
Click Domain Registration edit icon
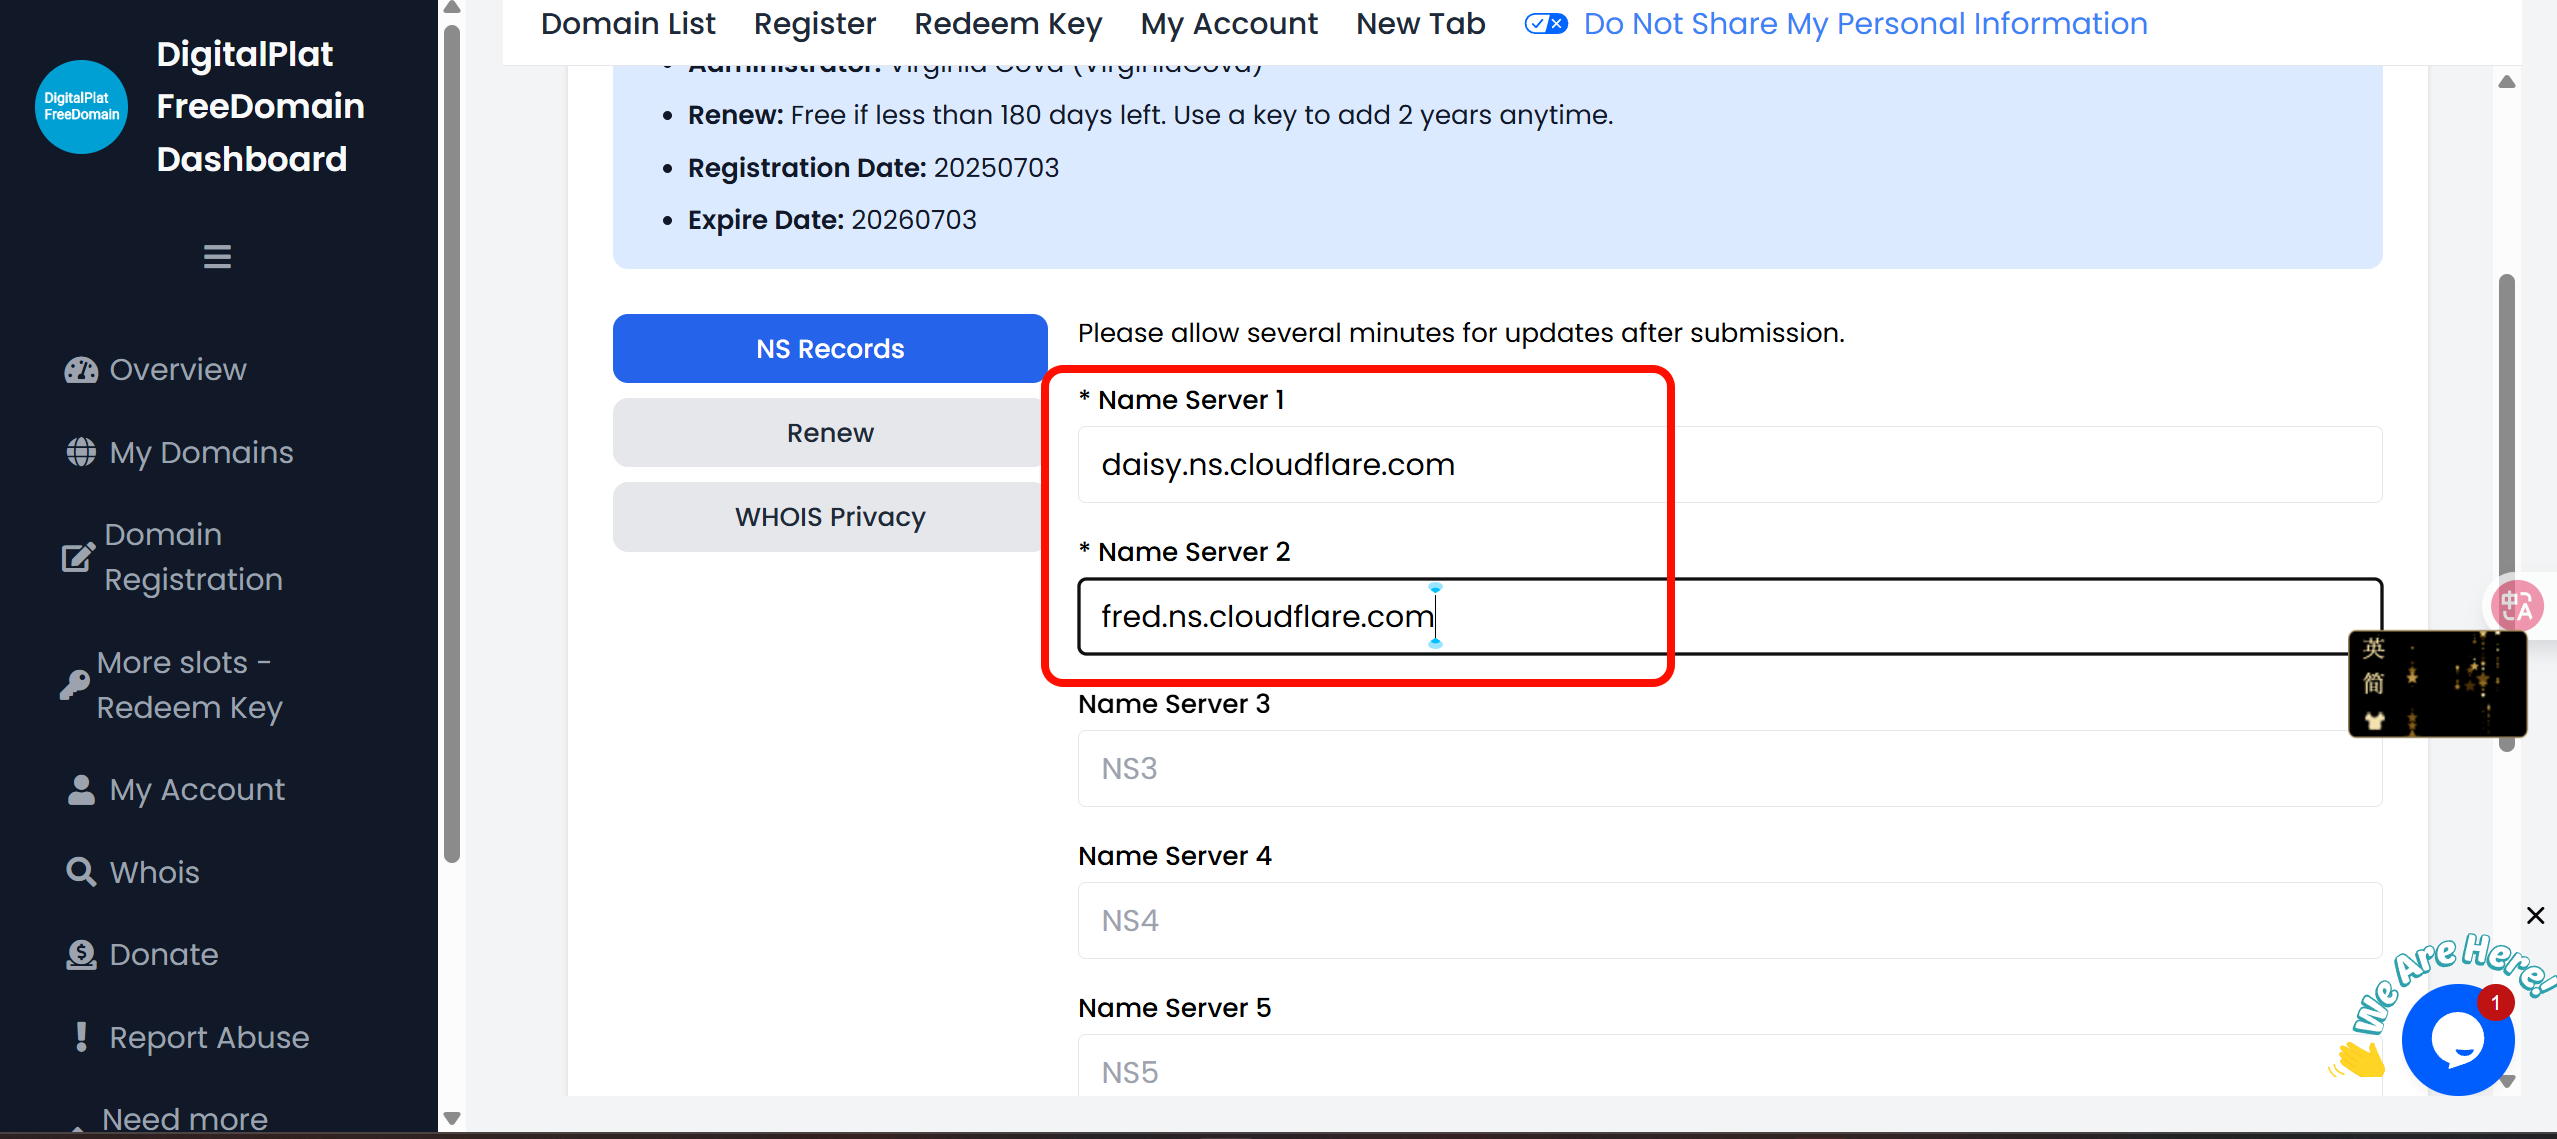pos(78,557)
